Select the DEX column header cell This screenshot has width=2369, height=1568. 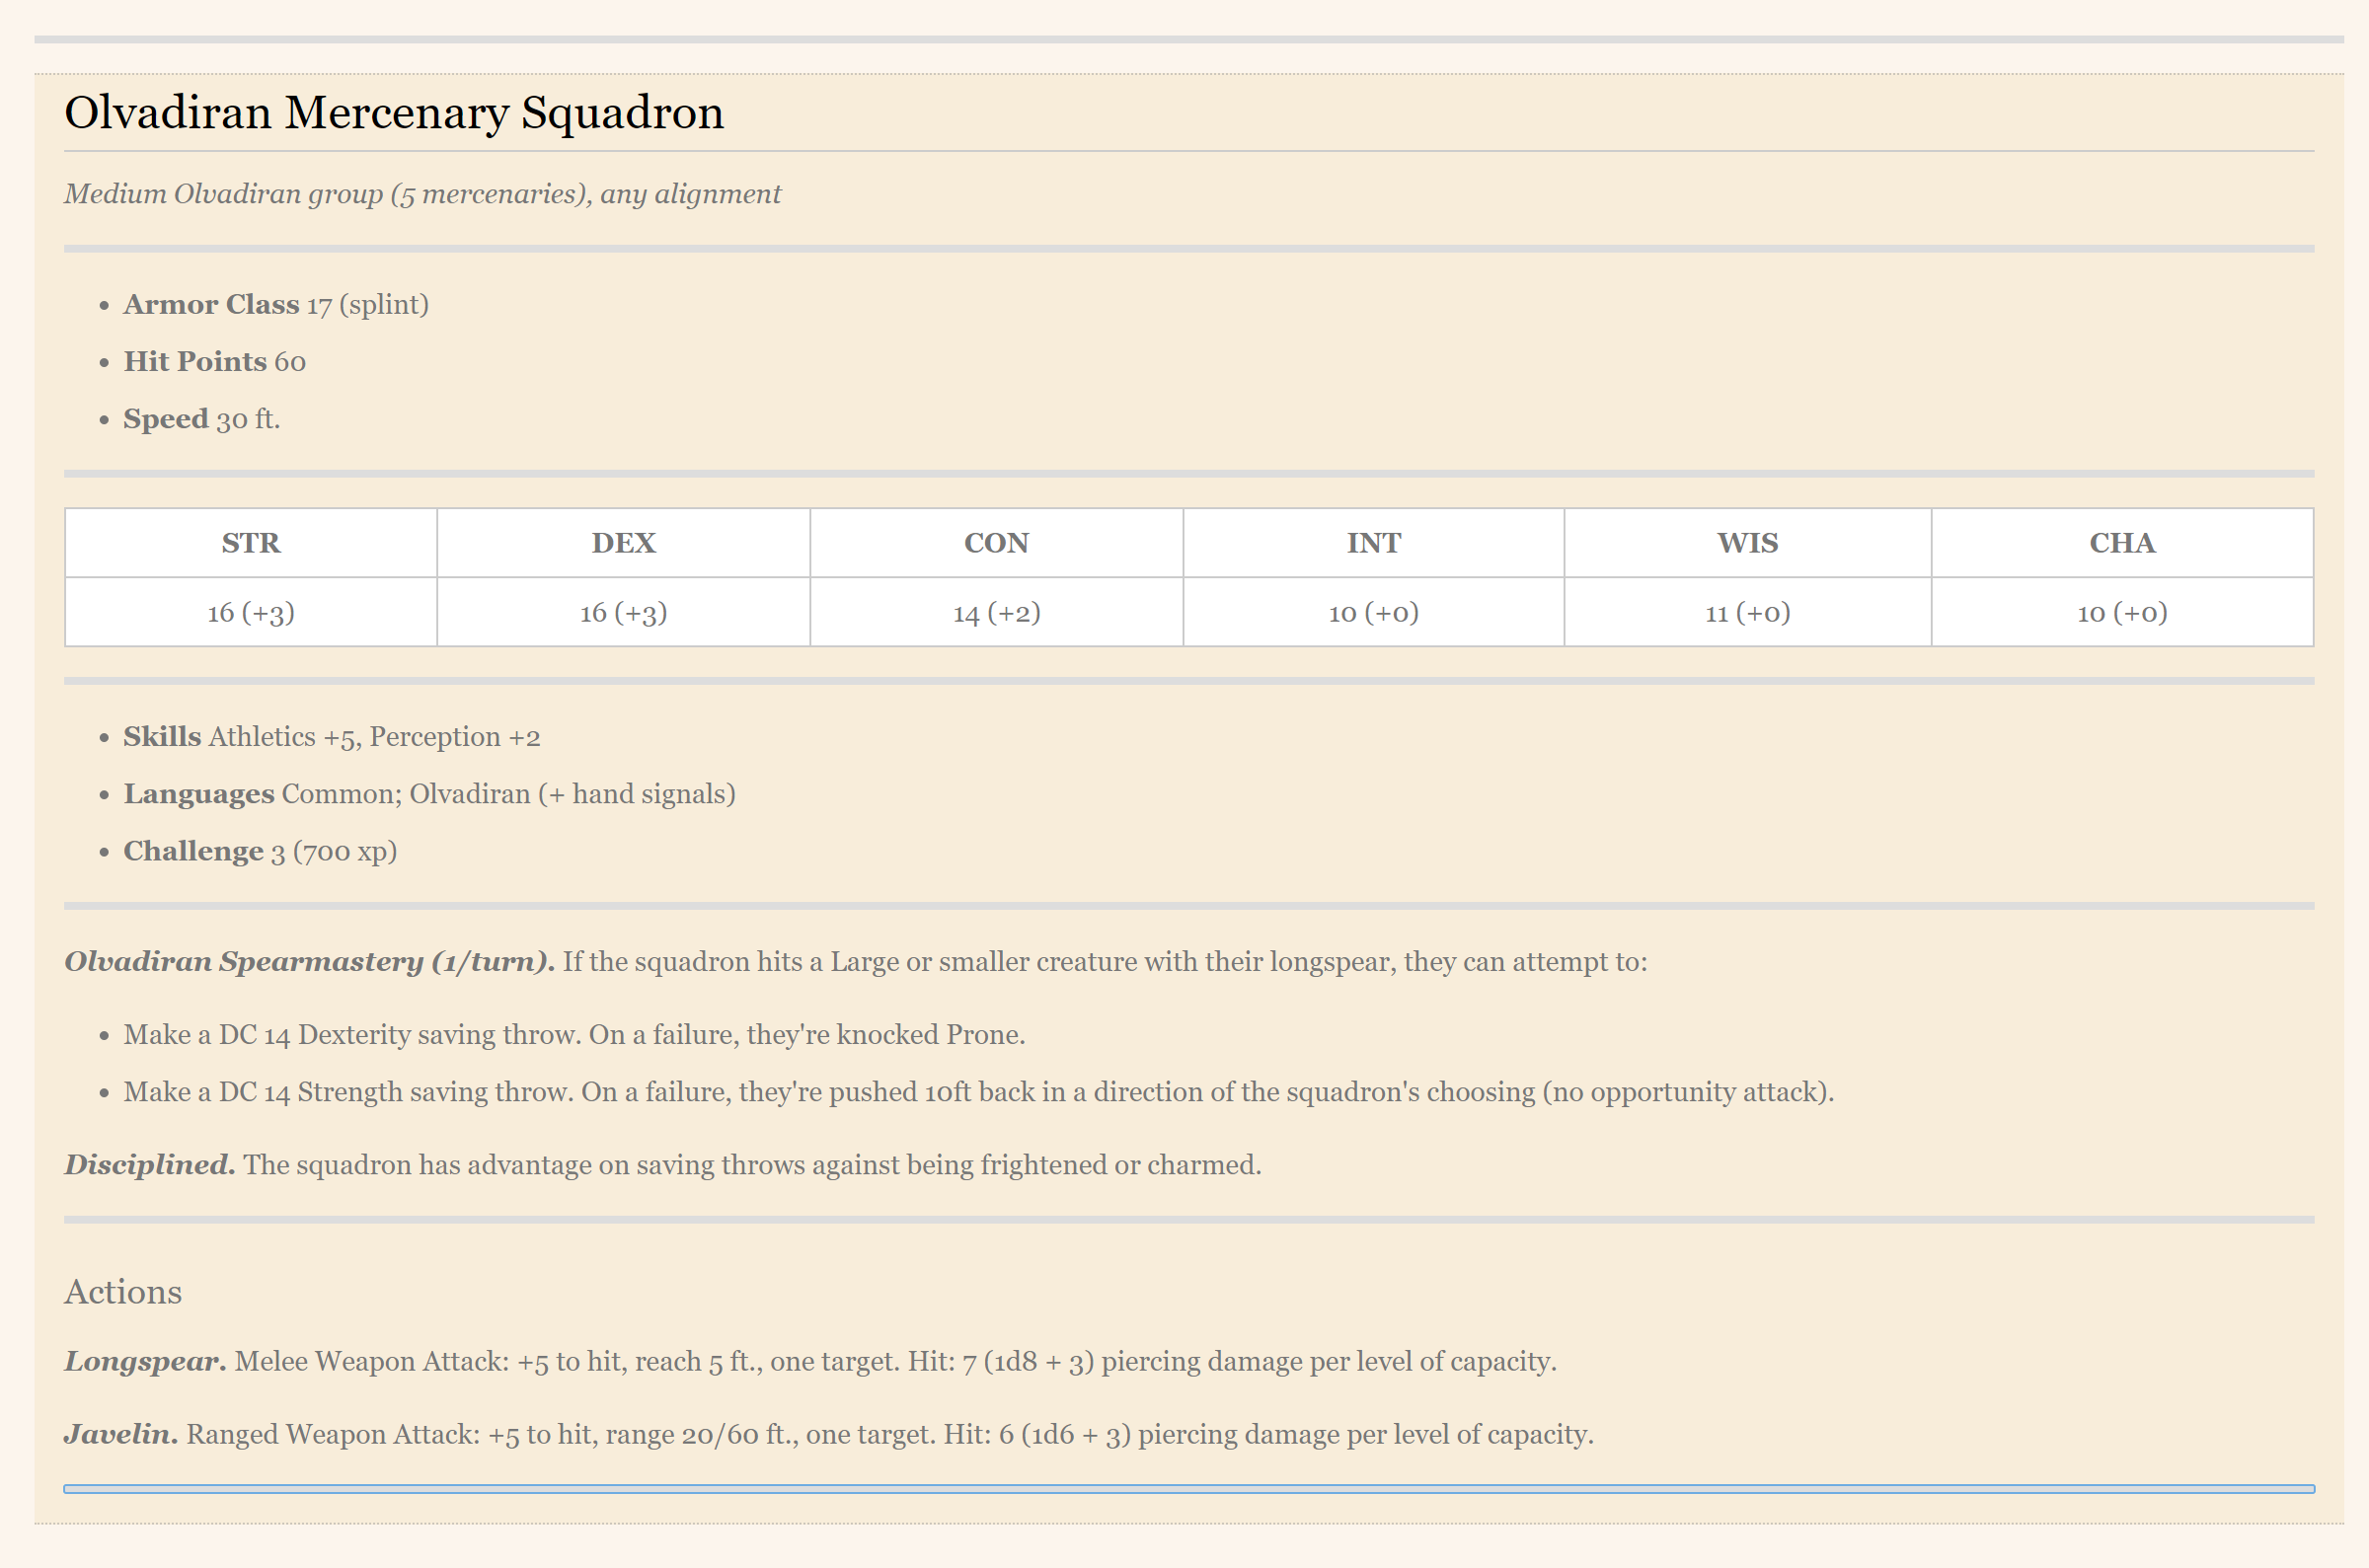[x=623, y=543]
